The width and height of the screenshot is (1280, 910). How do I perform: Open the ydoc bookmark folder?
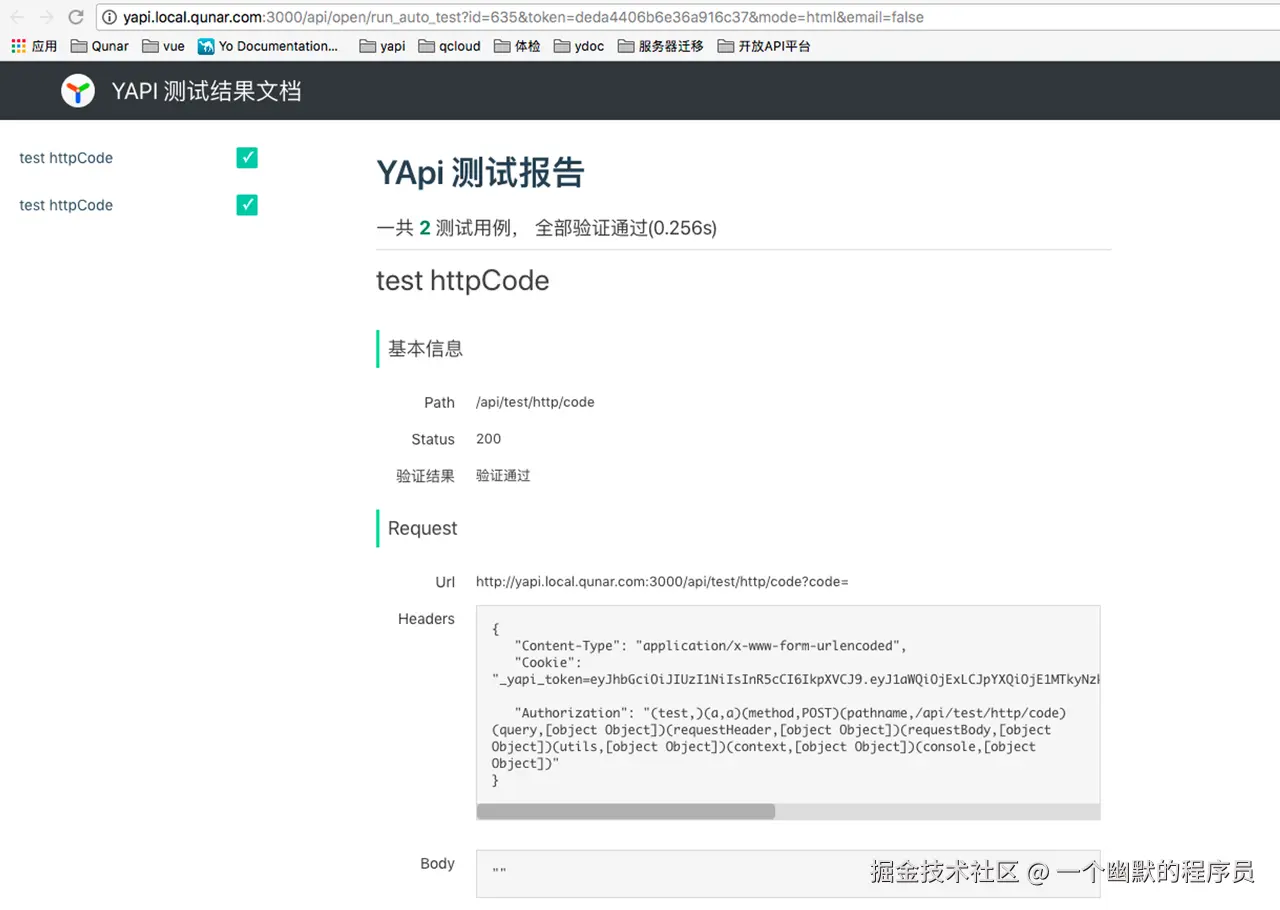pos(579,46)
